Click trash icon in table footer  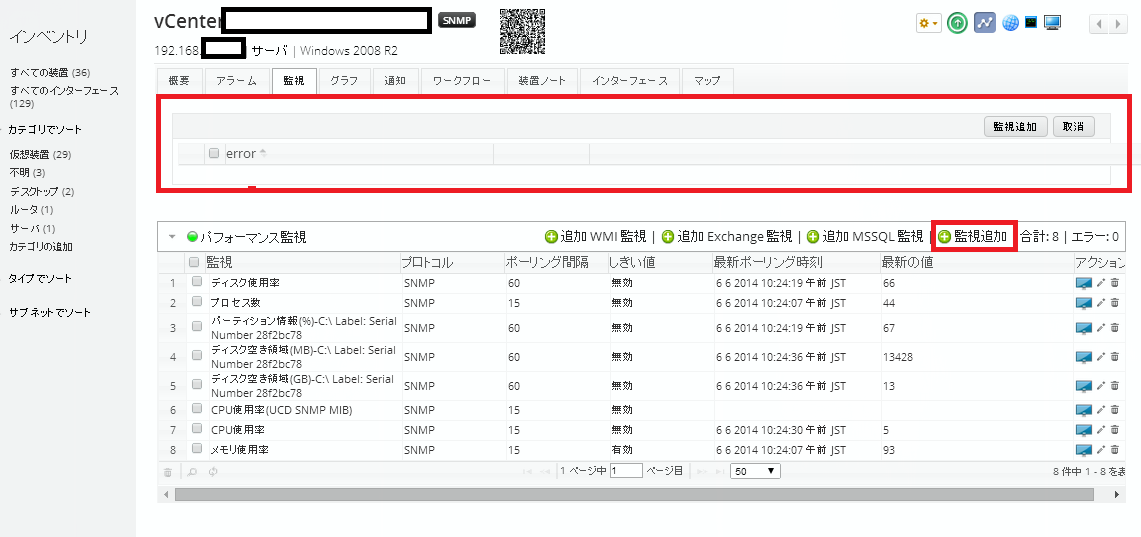pos(167,472)
